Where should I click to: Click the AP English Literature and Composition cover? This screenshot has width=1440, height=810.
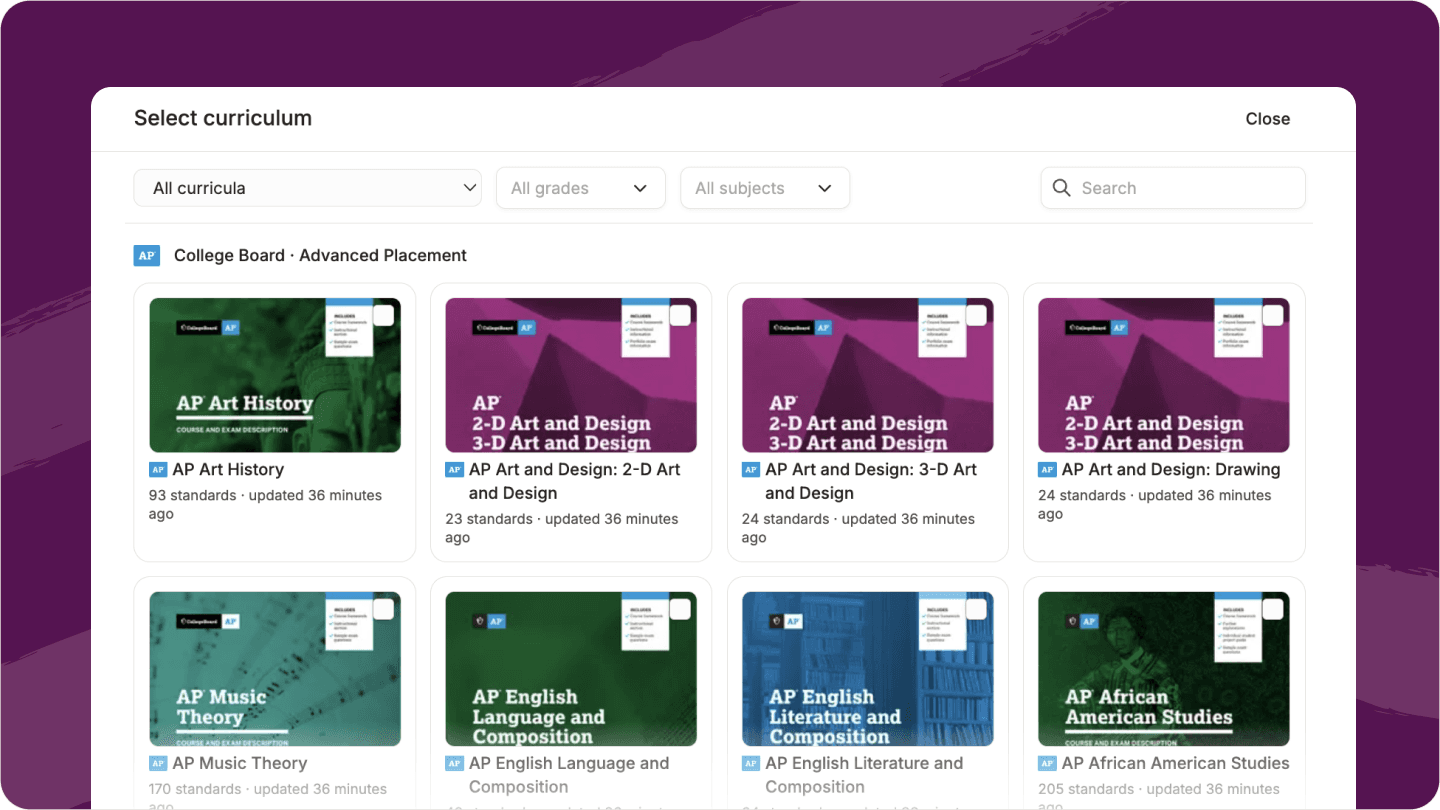[868, 669]
